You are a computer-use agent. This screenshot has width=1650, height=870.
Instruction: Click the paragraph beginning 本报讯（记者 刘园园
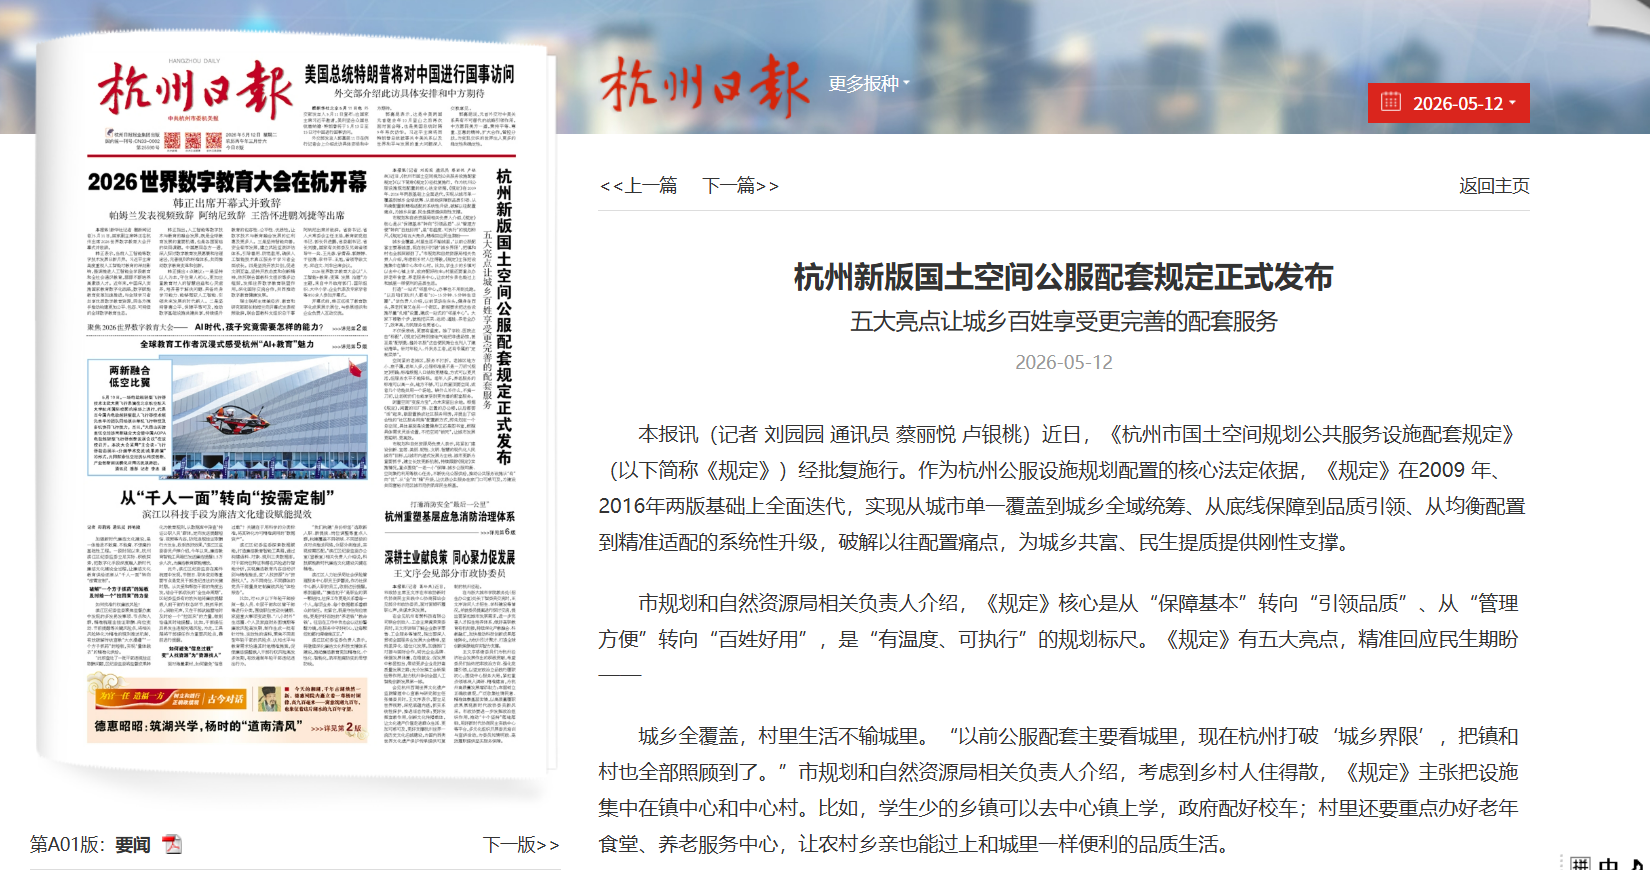1064,488
